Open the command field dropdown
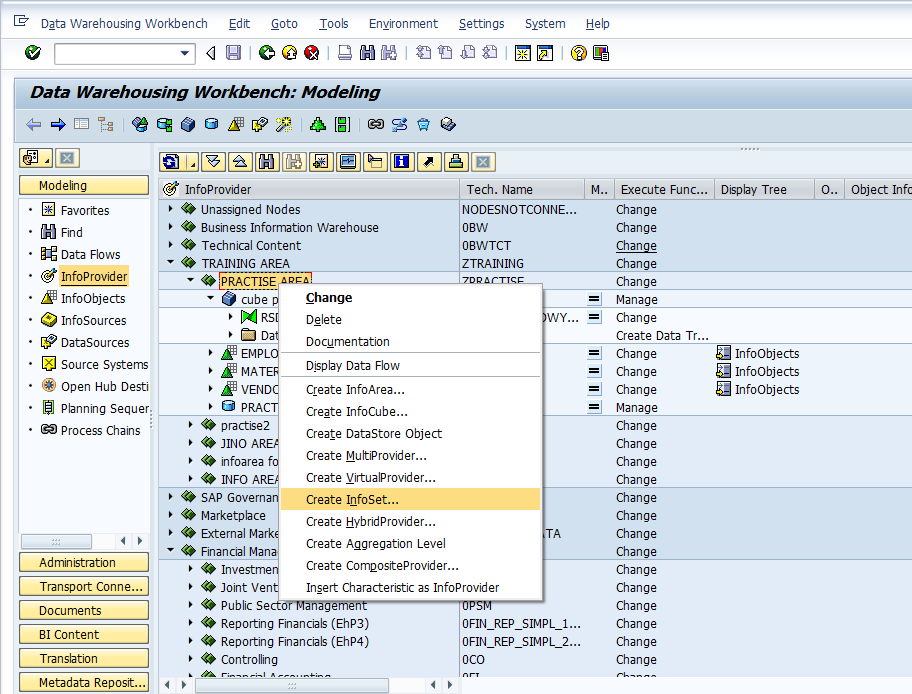 [x=183, y=53]
